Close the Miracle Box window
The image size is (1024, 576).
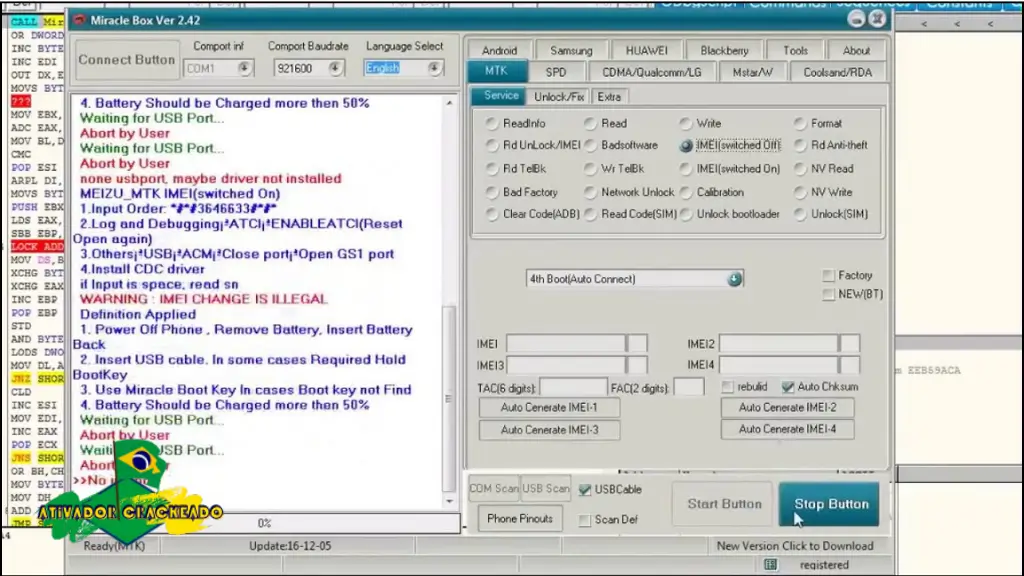tap(877, 19)
